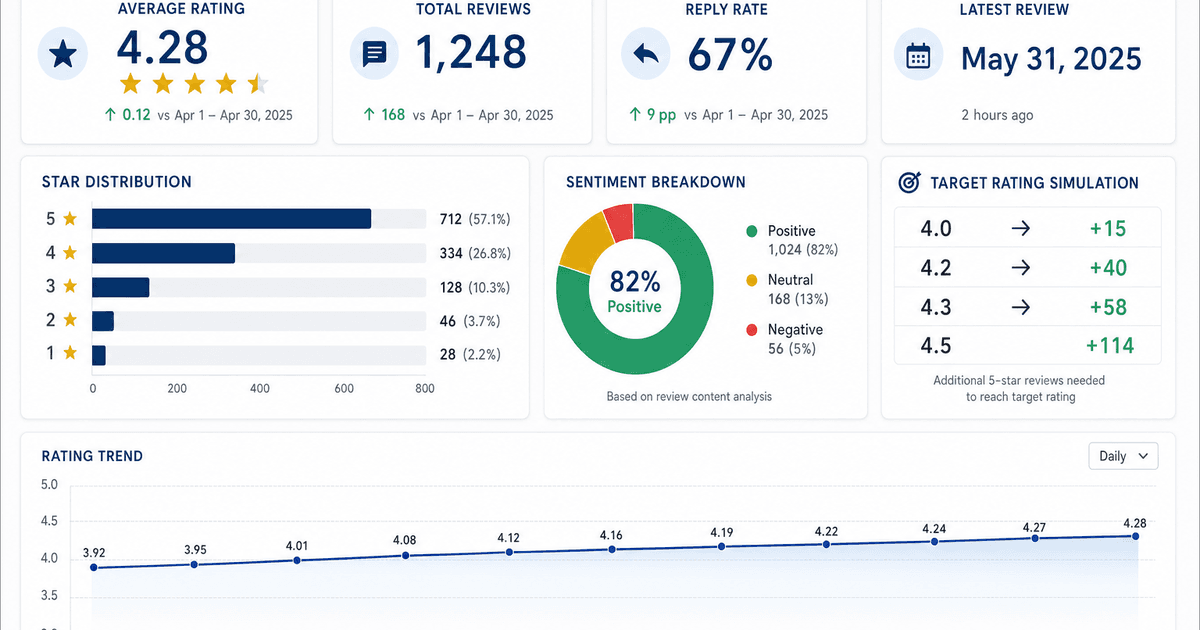Click the 1,024 (82%) positive count
1200x630 pixels.
pyautogui.click(x=803, y=249)
